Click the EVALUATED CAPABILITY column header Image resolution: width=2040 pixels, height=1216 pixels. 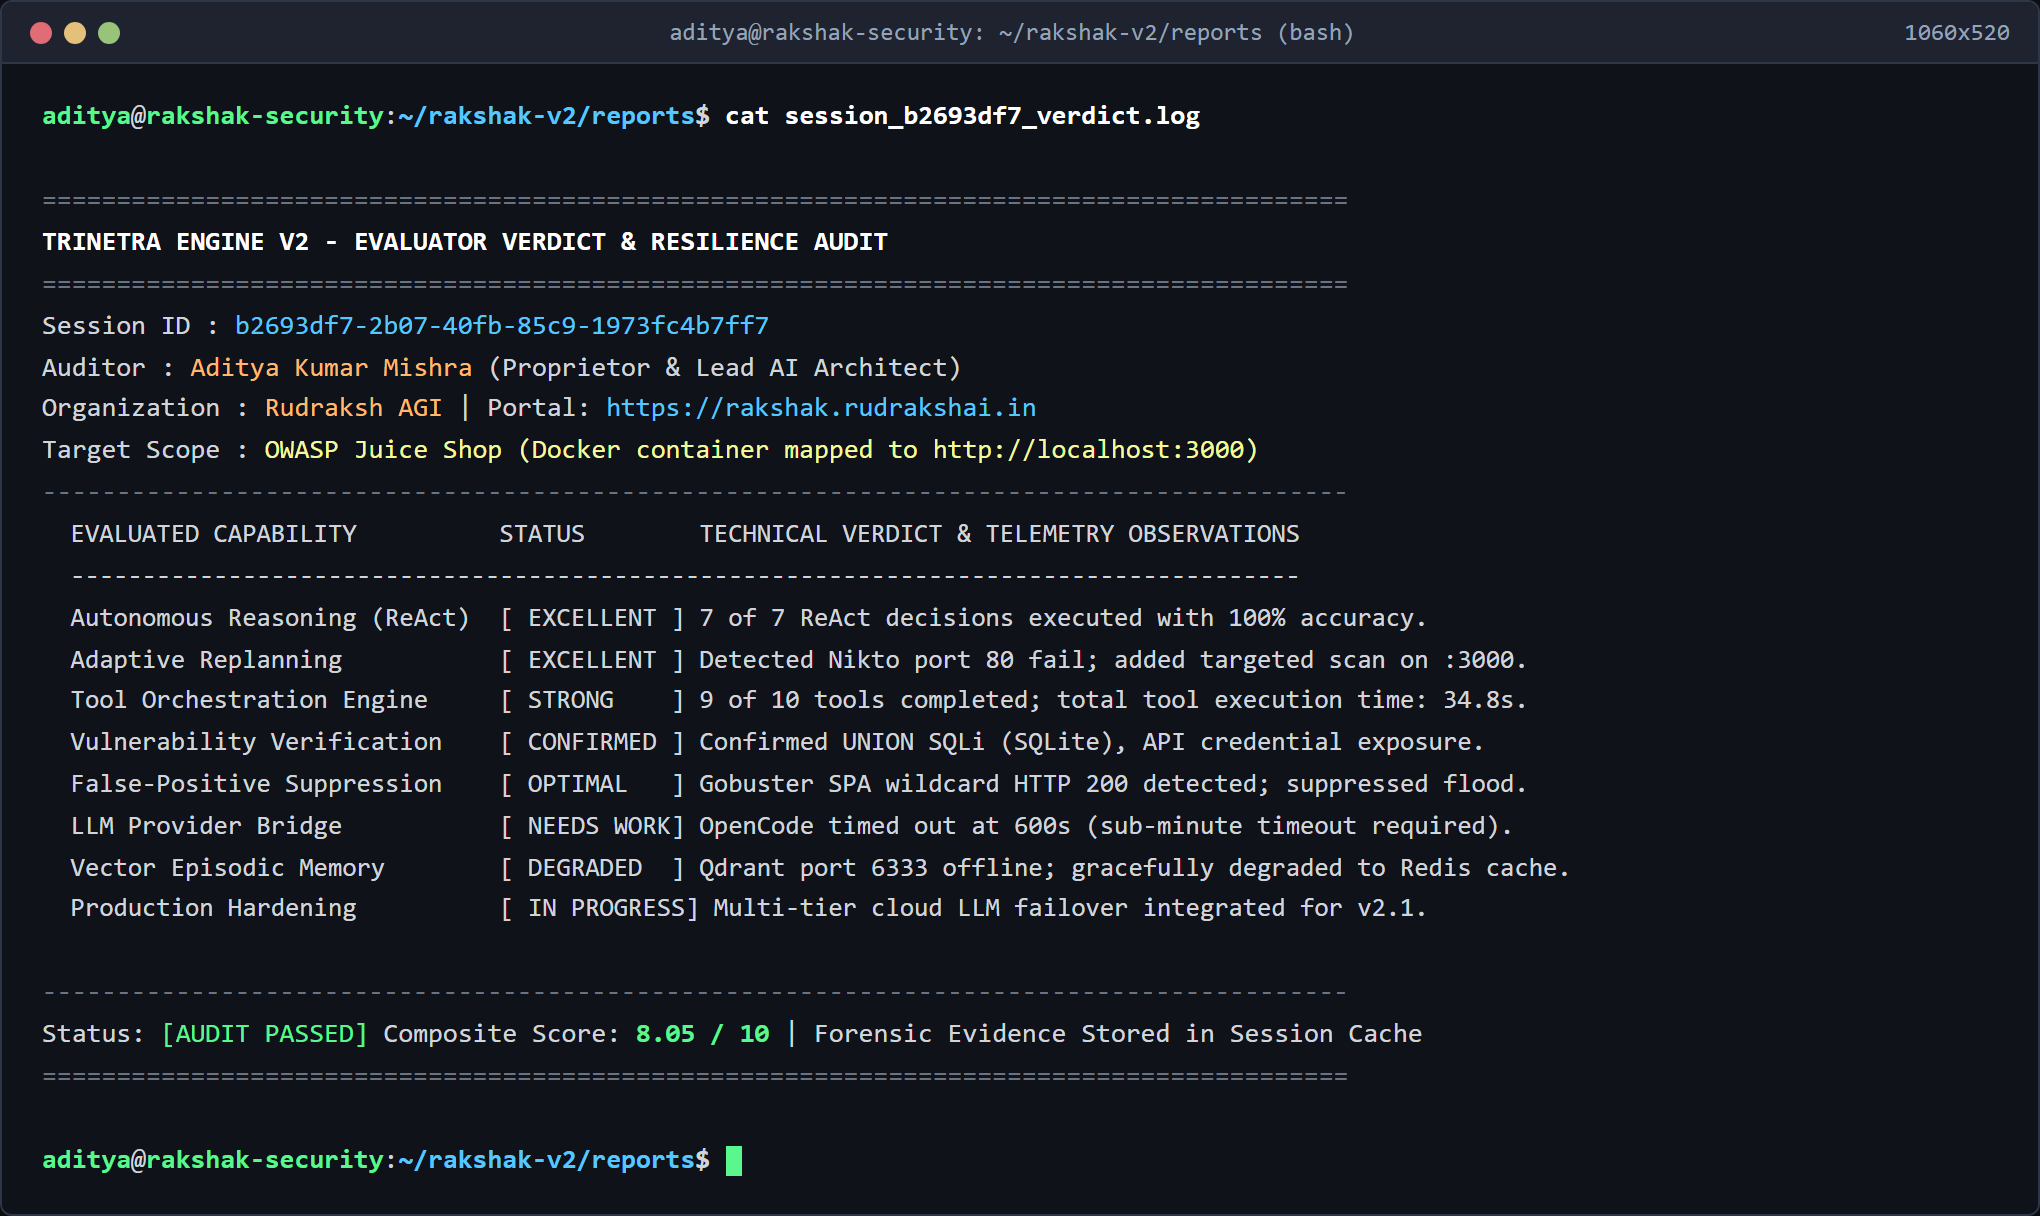click(x=214, y=534)
